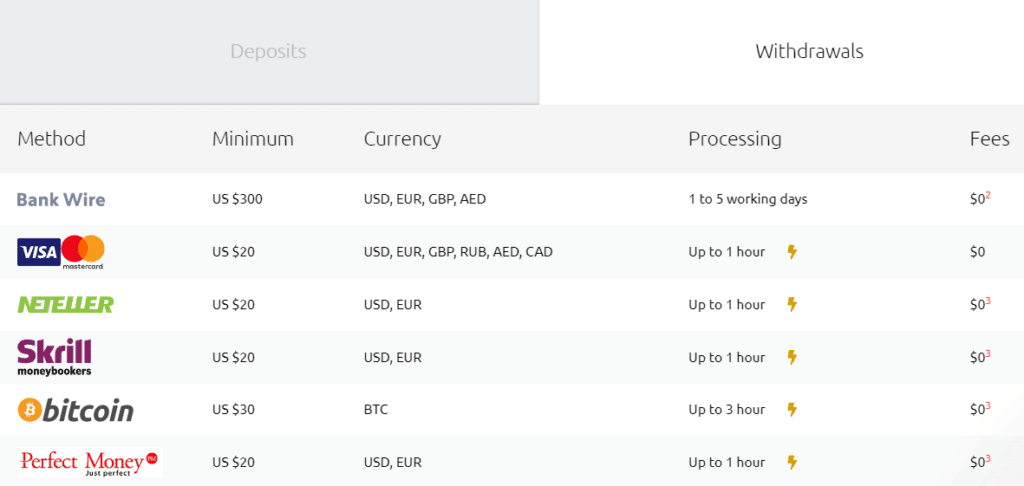The width and height of the screenshot is (1024, 486).
Task: Click the Bitcoin logo
Action: coord(75,410)
